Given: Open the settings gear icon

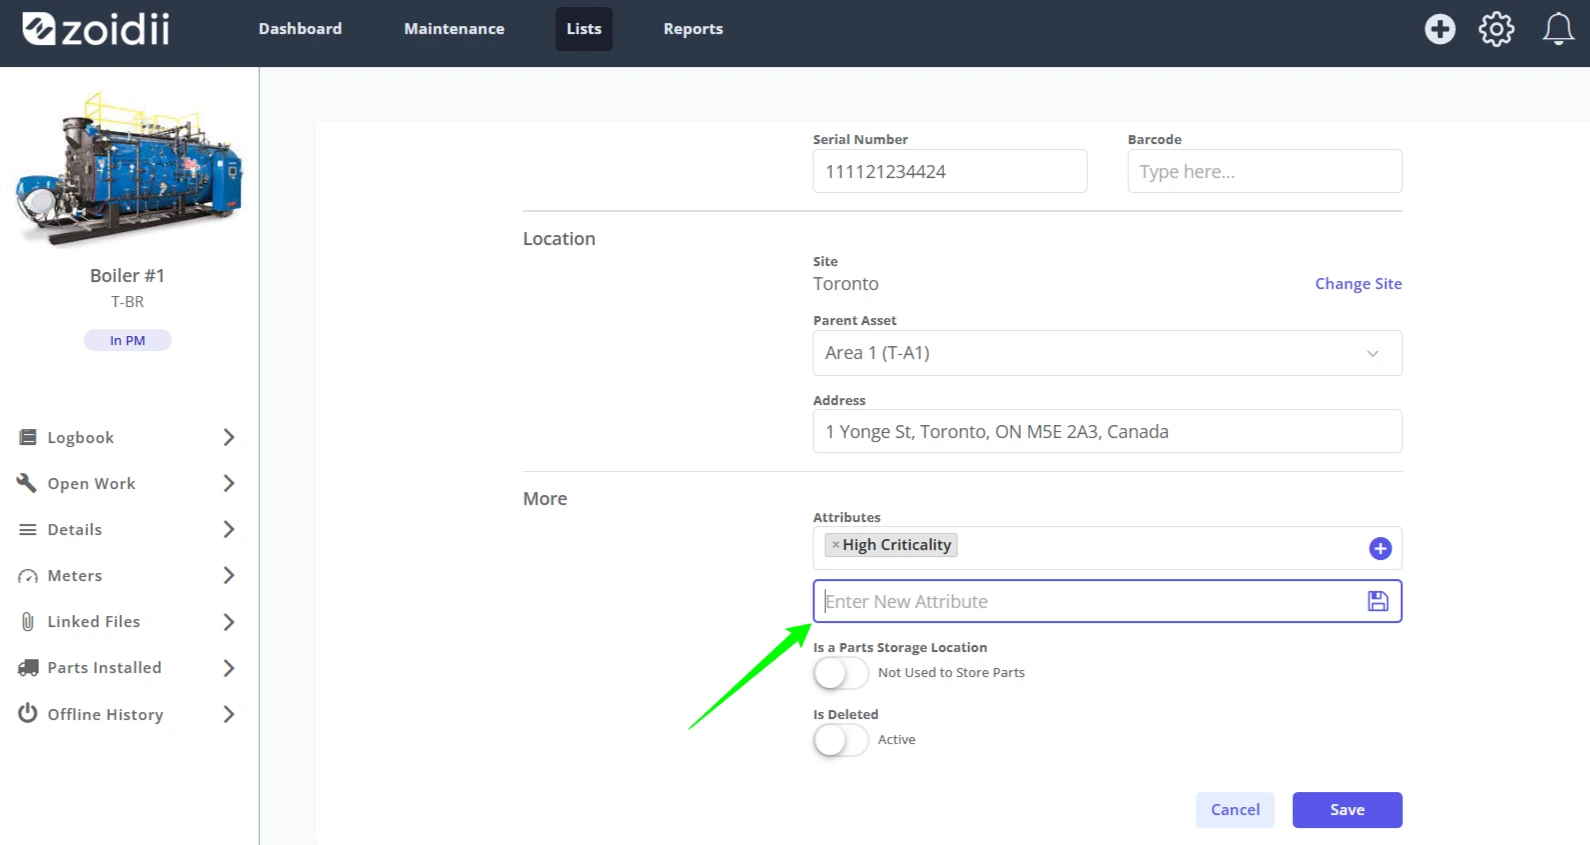Looking at the screenshot, I should tap(1497, 29).
